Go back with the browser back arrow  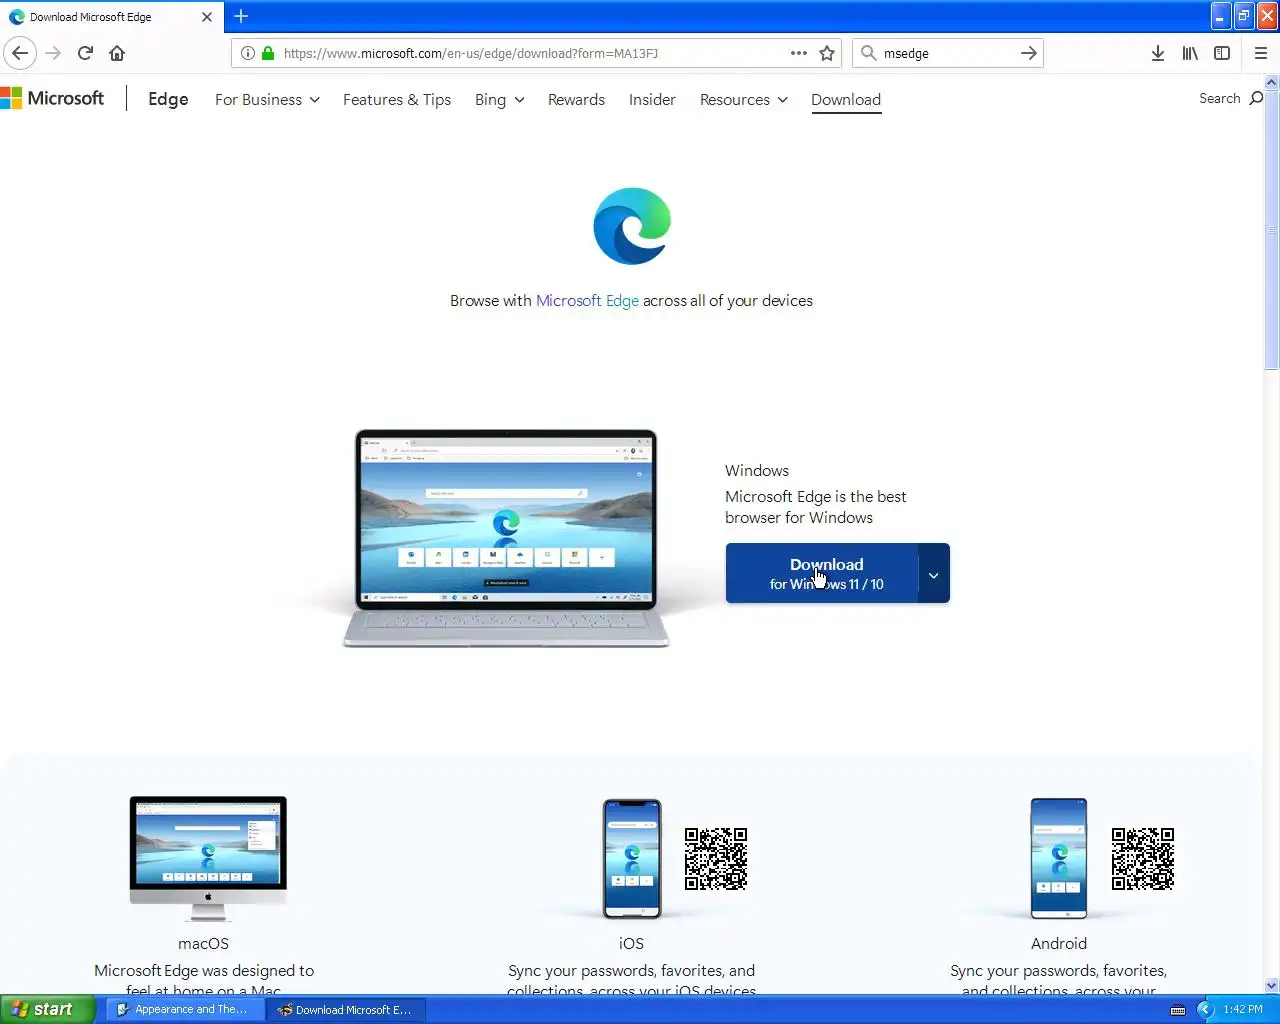tap(20, 53)
